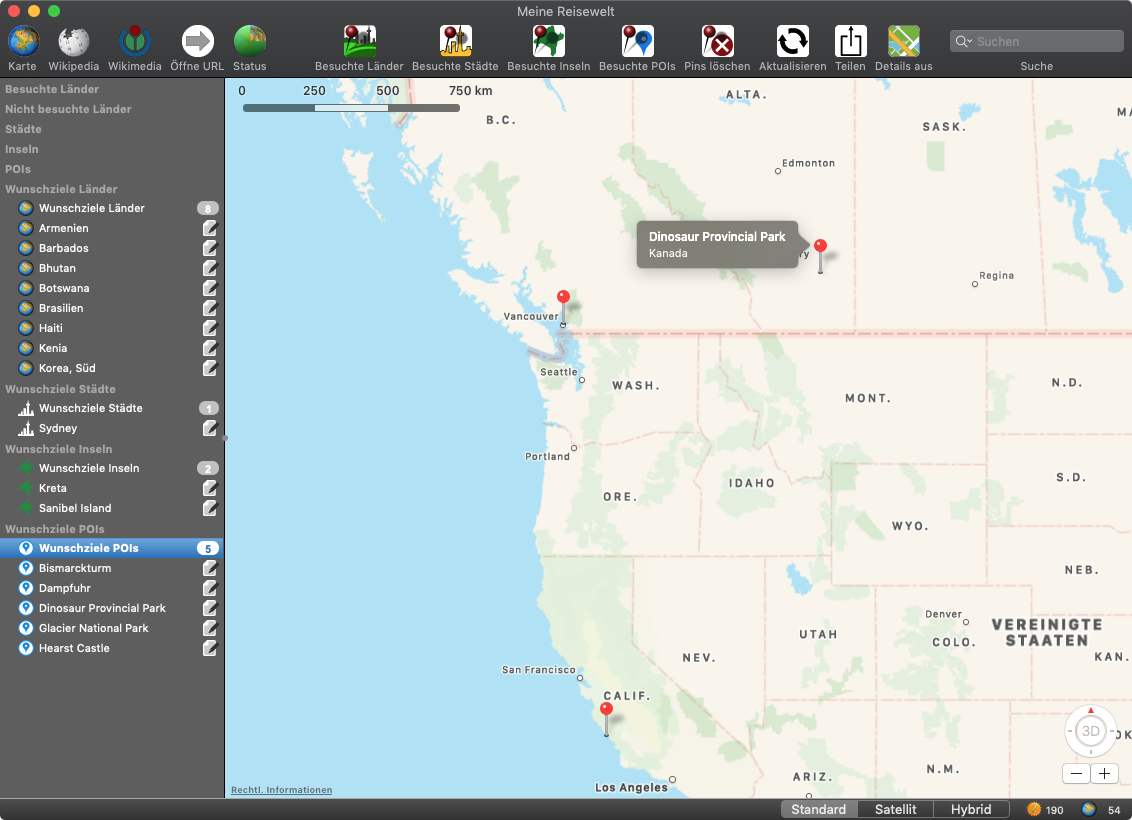Select Wunschziele Länder in the sidebar
This screenshot has height=820, width=1132.
pos(91,208)
